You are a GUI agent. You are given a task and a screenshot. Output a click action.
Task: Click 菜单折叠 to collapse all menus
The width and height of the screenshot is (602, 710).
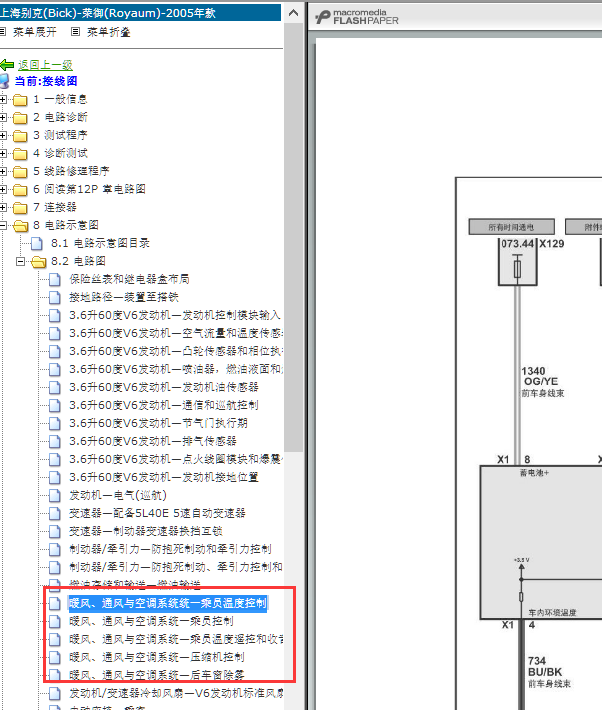click(109, 32)
